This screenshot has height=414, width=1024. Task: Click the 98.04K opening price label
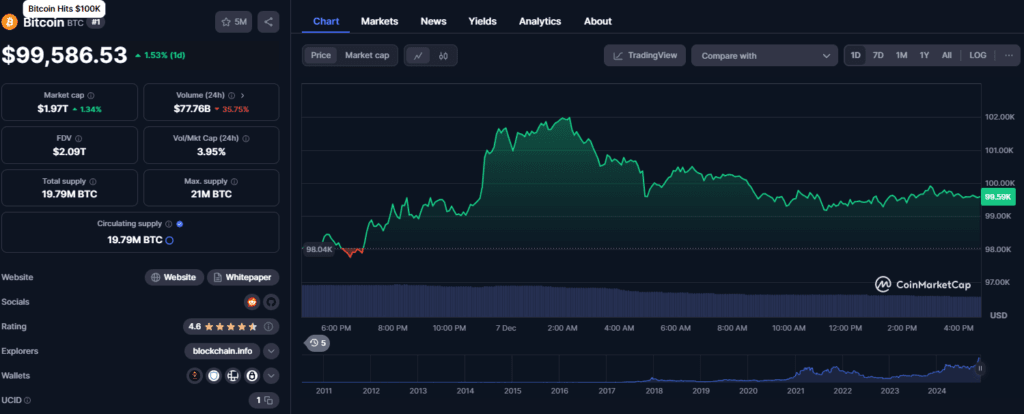318,249
